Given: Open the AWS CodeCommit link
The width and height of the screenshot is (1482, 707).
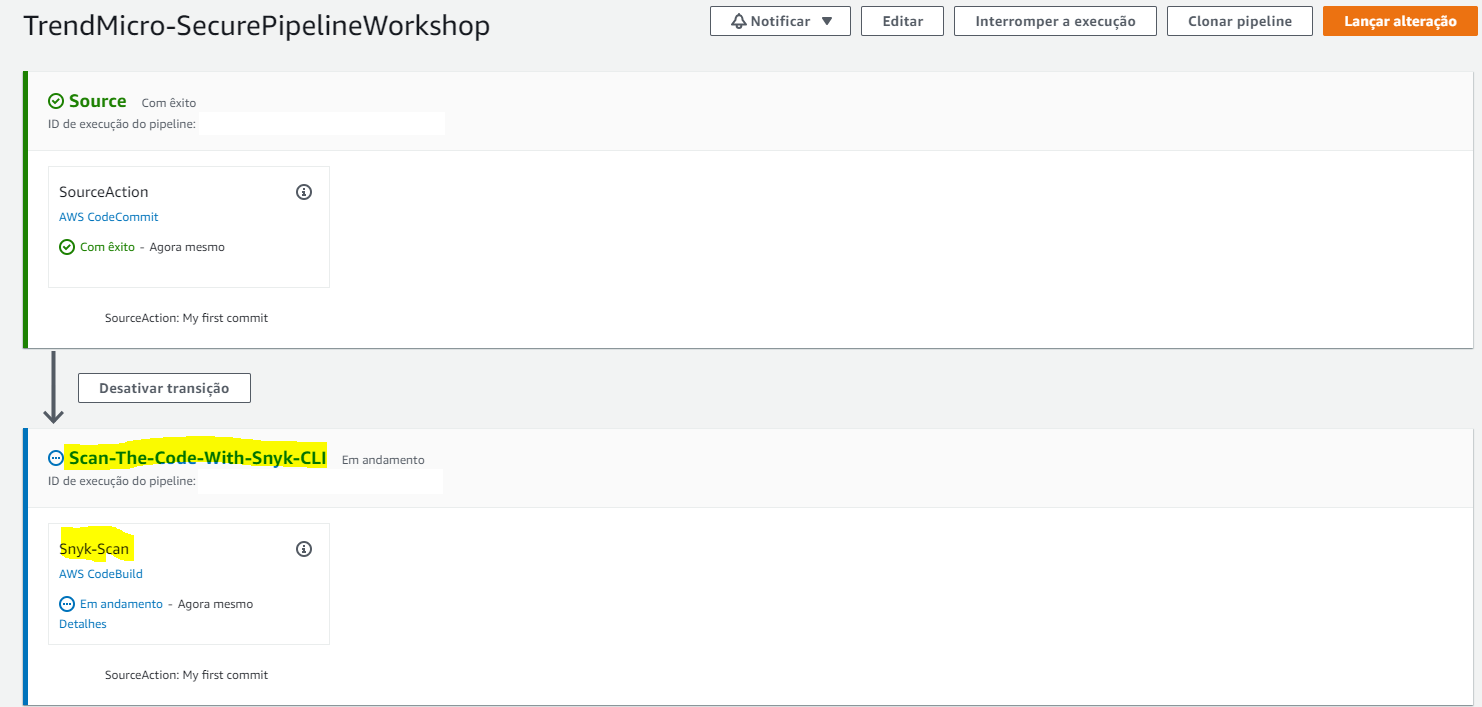Looking at the screenshot, I should 108,217.
